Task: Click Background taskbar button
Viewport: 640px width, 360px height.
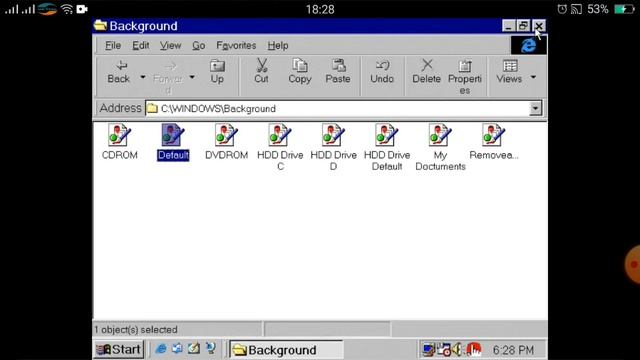Action: (x=286, y=350)
